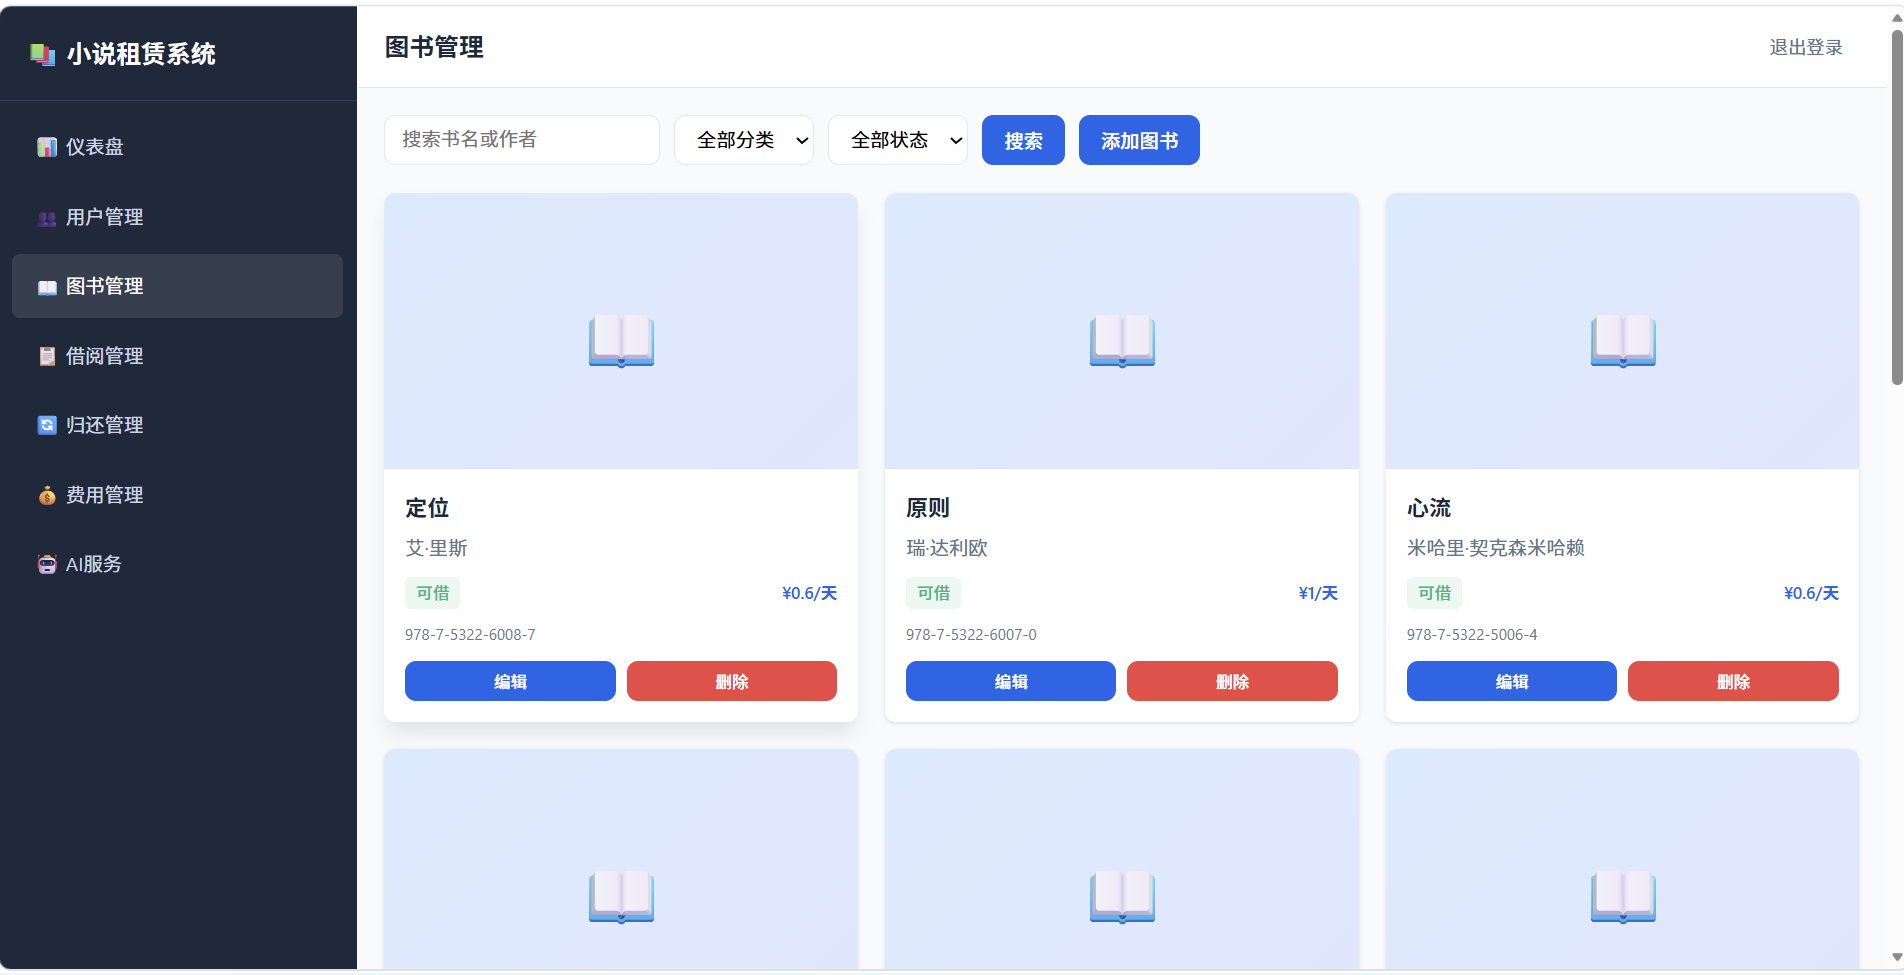Screen dimensions: 1904x975
Task: Click the clipboard icon for 借阅管理
Action: tap(47, 356)
